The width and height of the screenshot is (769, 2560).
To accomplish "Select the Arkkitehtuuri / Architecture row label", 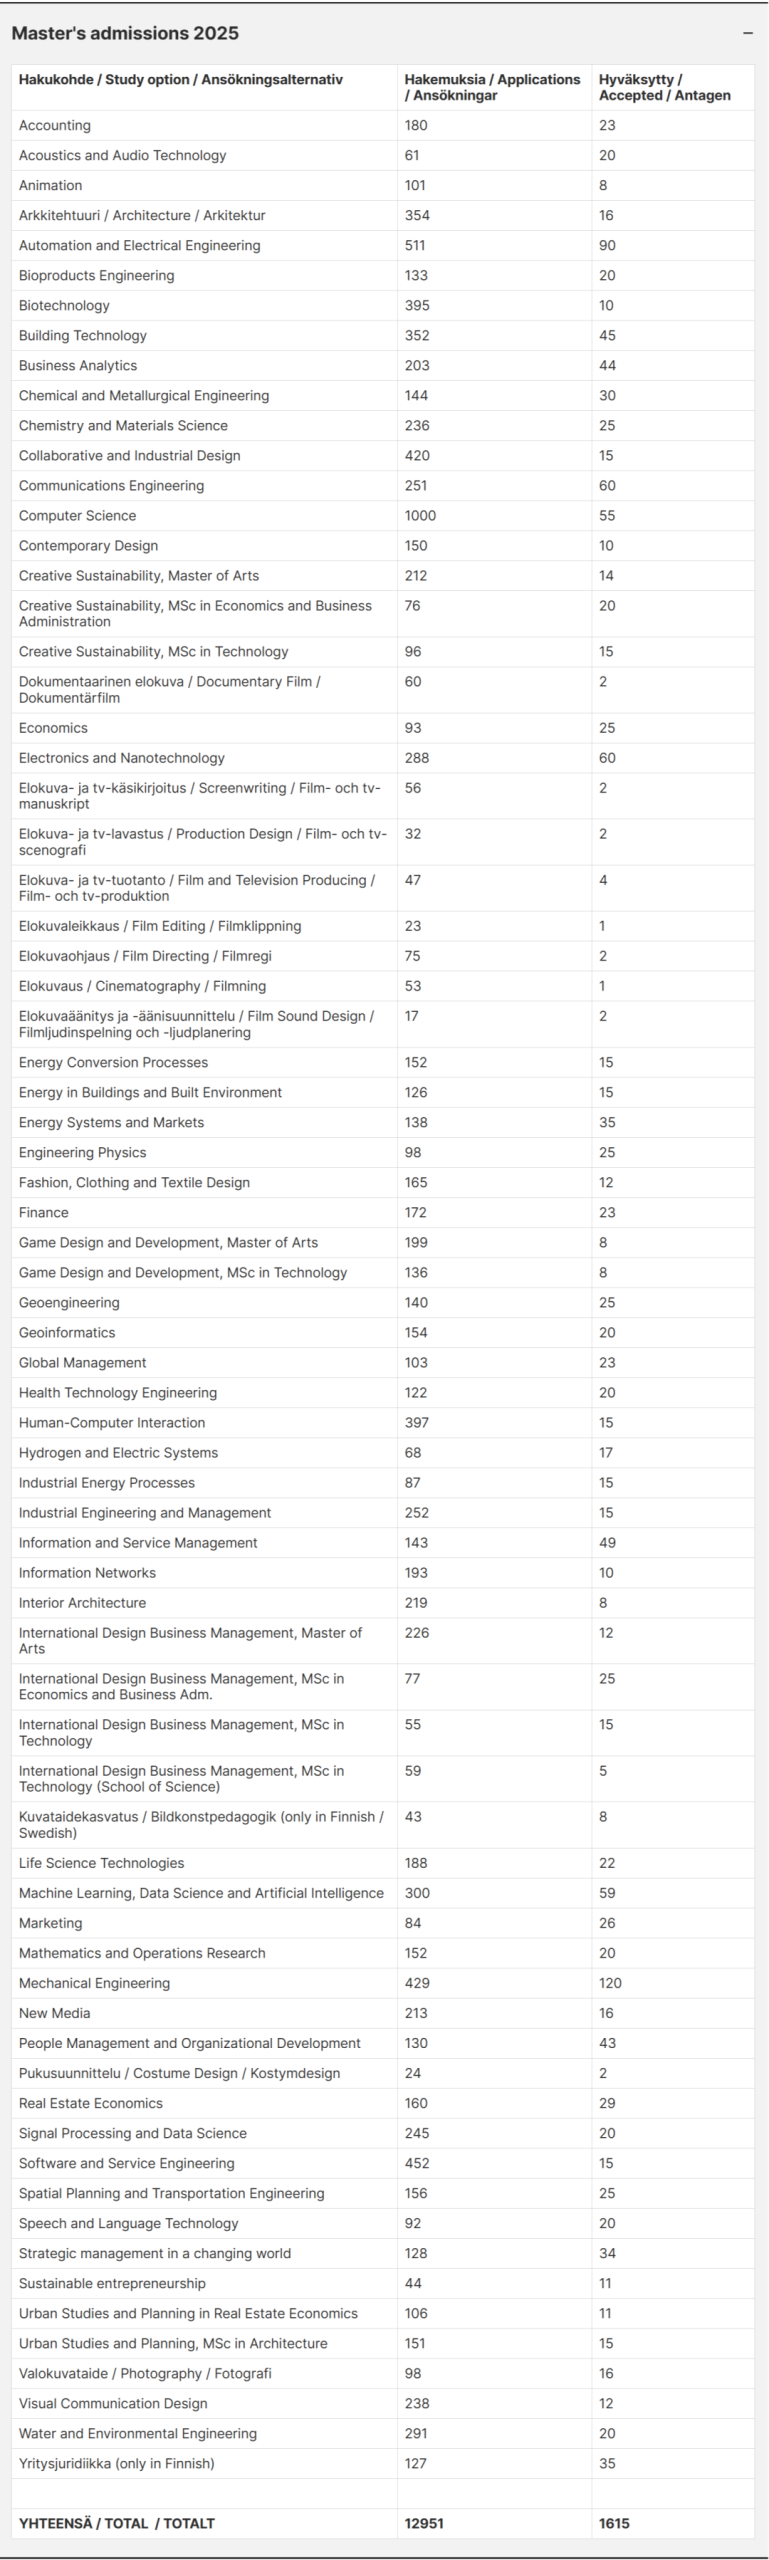I will point(142,216).
